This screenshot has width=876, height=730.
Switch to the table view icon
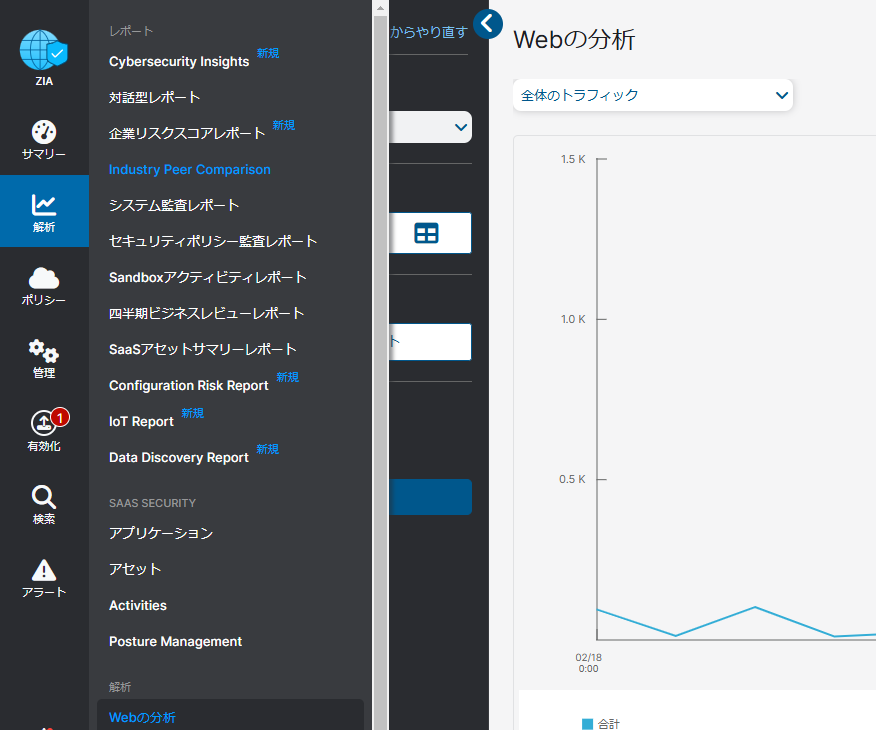[x=426, y=233]
